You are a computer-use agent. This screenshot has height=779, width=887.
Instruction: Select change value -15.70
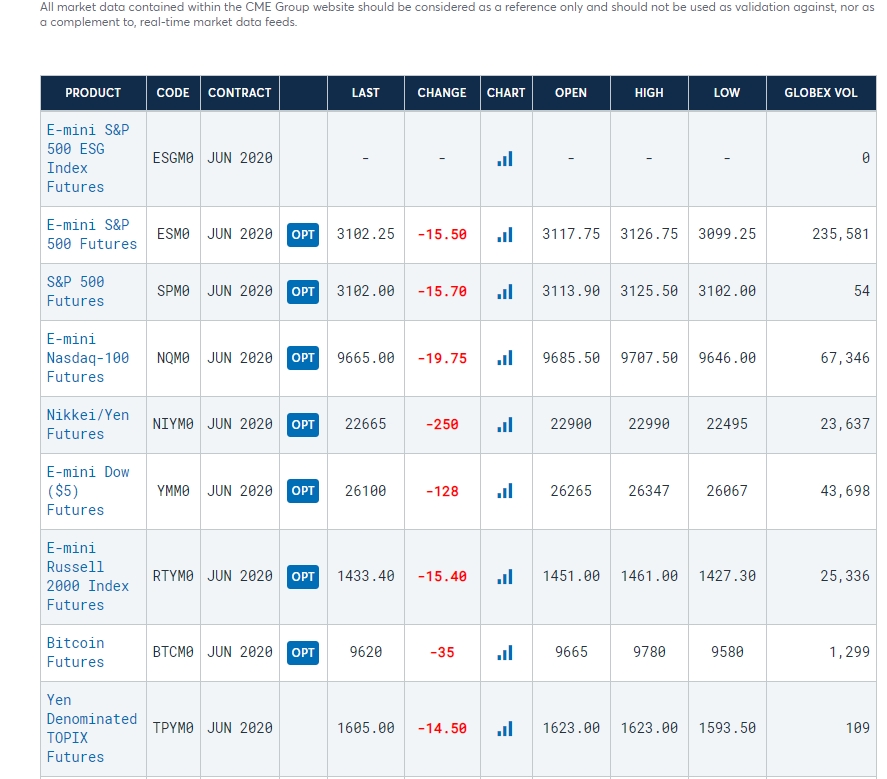pos(442,291)
